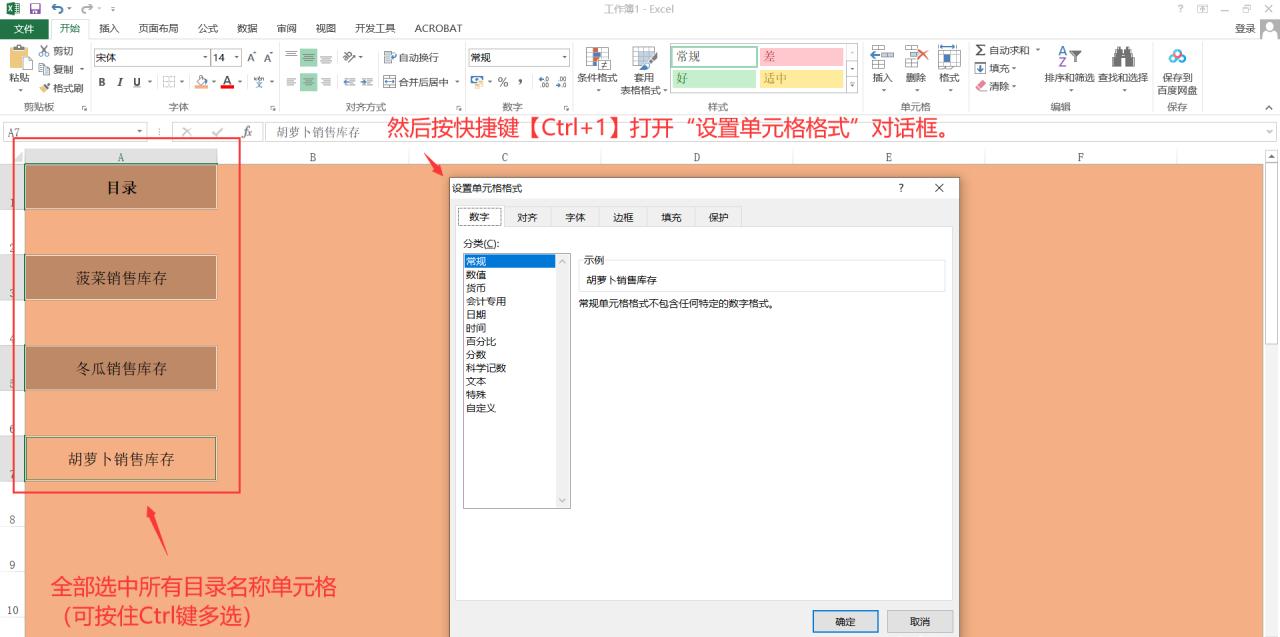Undo the last action
This screenshot has height=637, width=1280.
pyautogui.click(x=57, y=9)
